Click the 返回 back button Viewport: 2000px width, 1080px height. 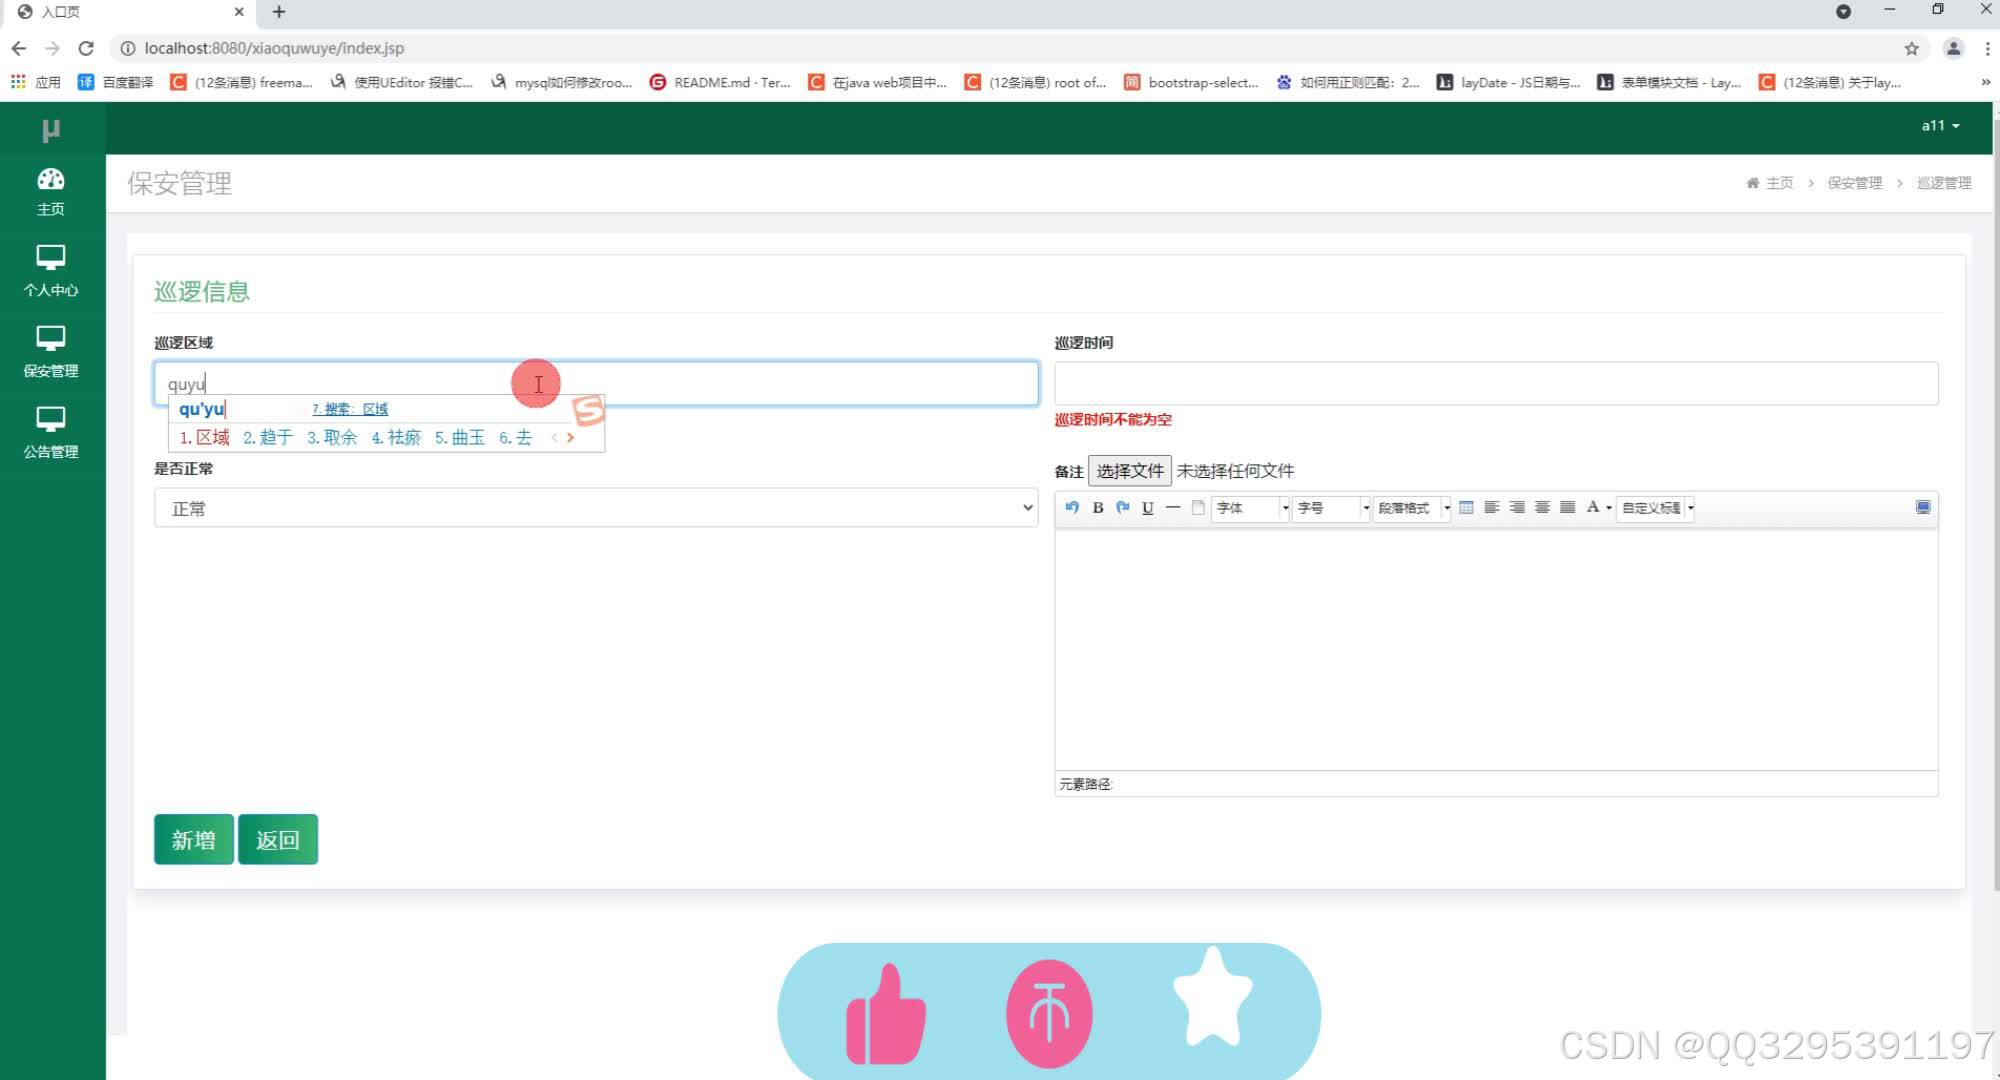(278, 839)
